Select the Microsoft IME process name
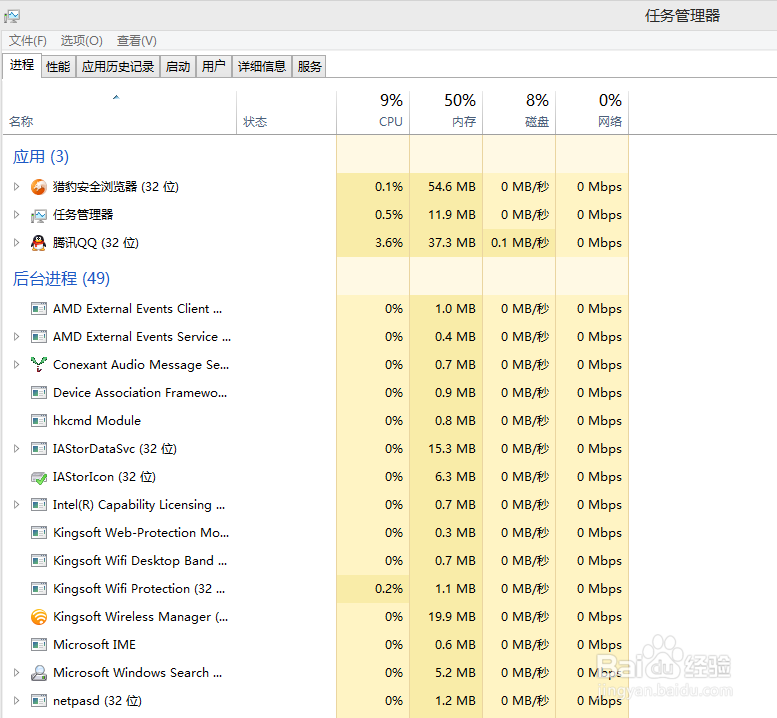Image resolution: width=777 pixels, height=718 pixels. (95, 645)
